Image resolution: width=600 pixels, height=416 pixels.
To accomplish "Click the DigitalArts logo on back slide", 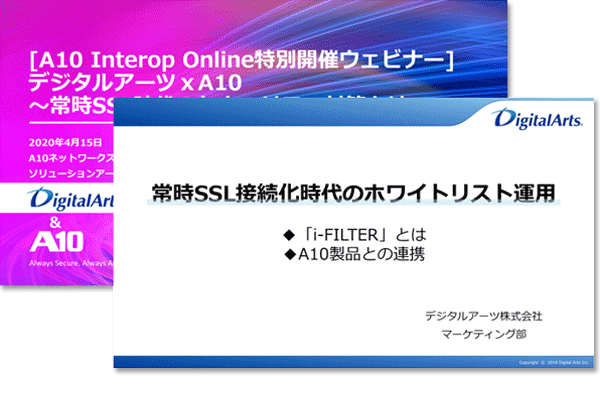I will (x=70, y=199).
